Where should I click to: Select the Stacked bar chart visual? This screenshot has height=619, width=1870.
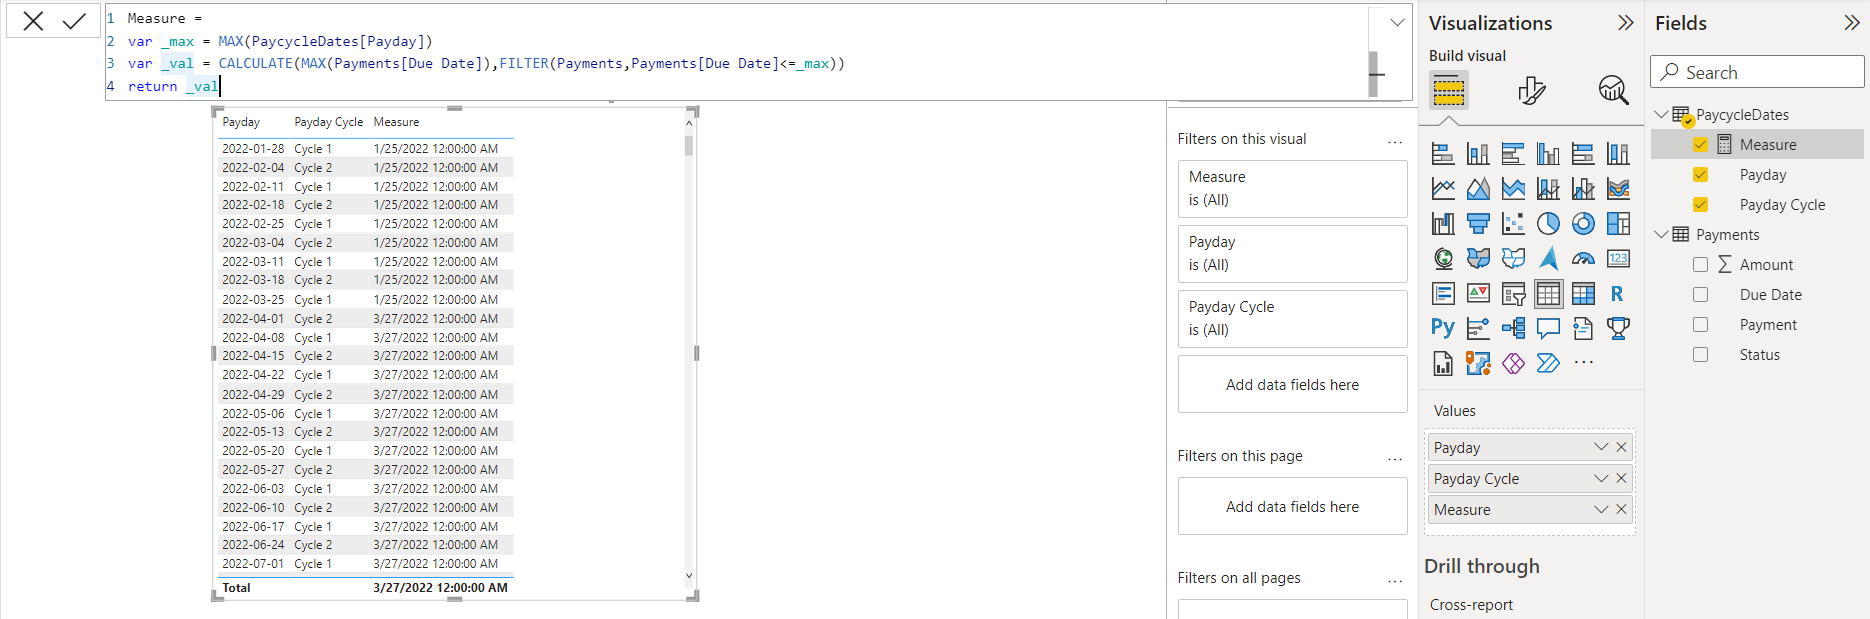1443,154
